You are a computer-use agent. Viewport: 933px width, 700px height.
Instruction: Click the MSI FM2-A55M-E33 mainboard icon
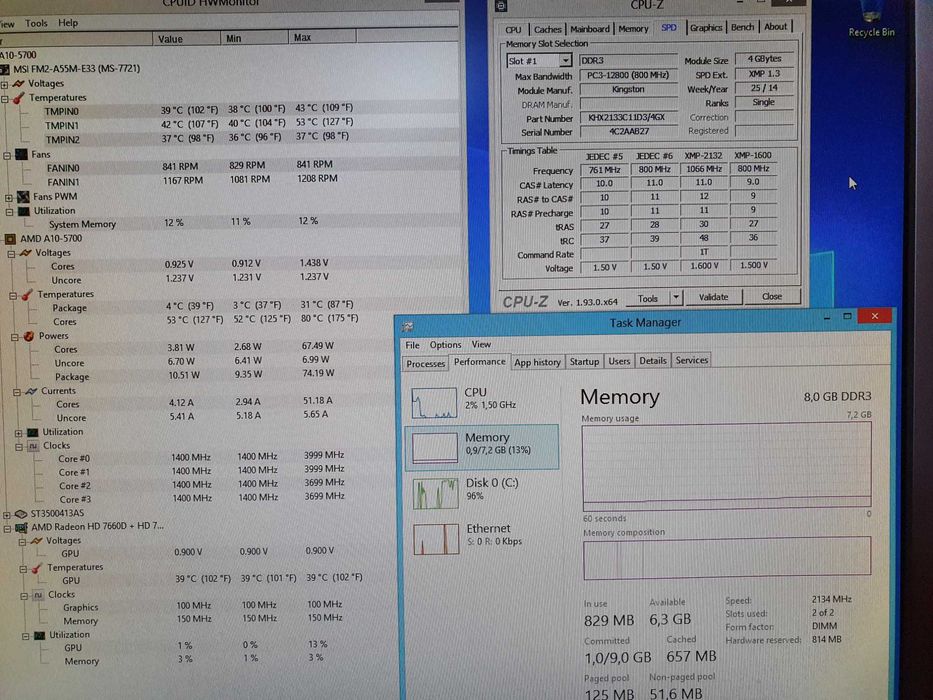point(5,69)
